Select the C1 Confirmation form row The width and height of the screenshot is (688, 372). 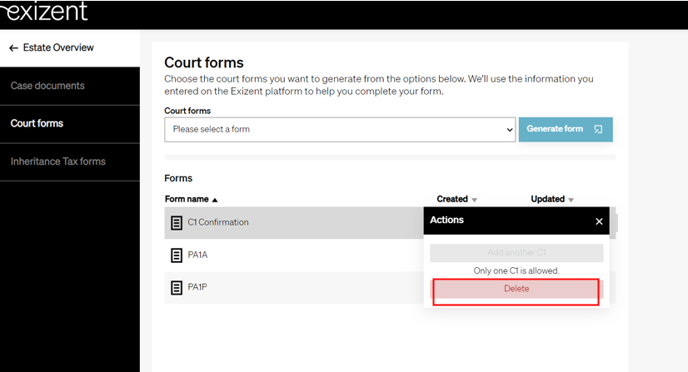pyautogui.click(x=294, y=223)
